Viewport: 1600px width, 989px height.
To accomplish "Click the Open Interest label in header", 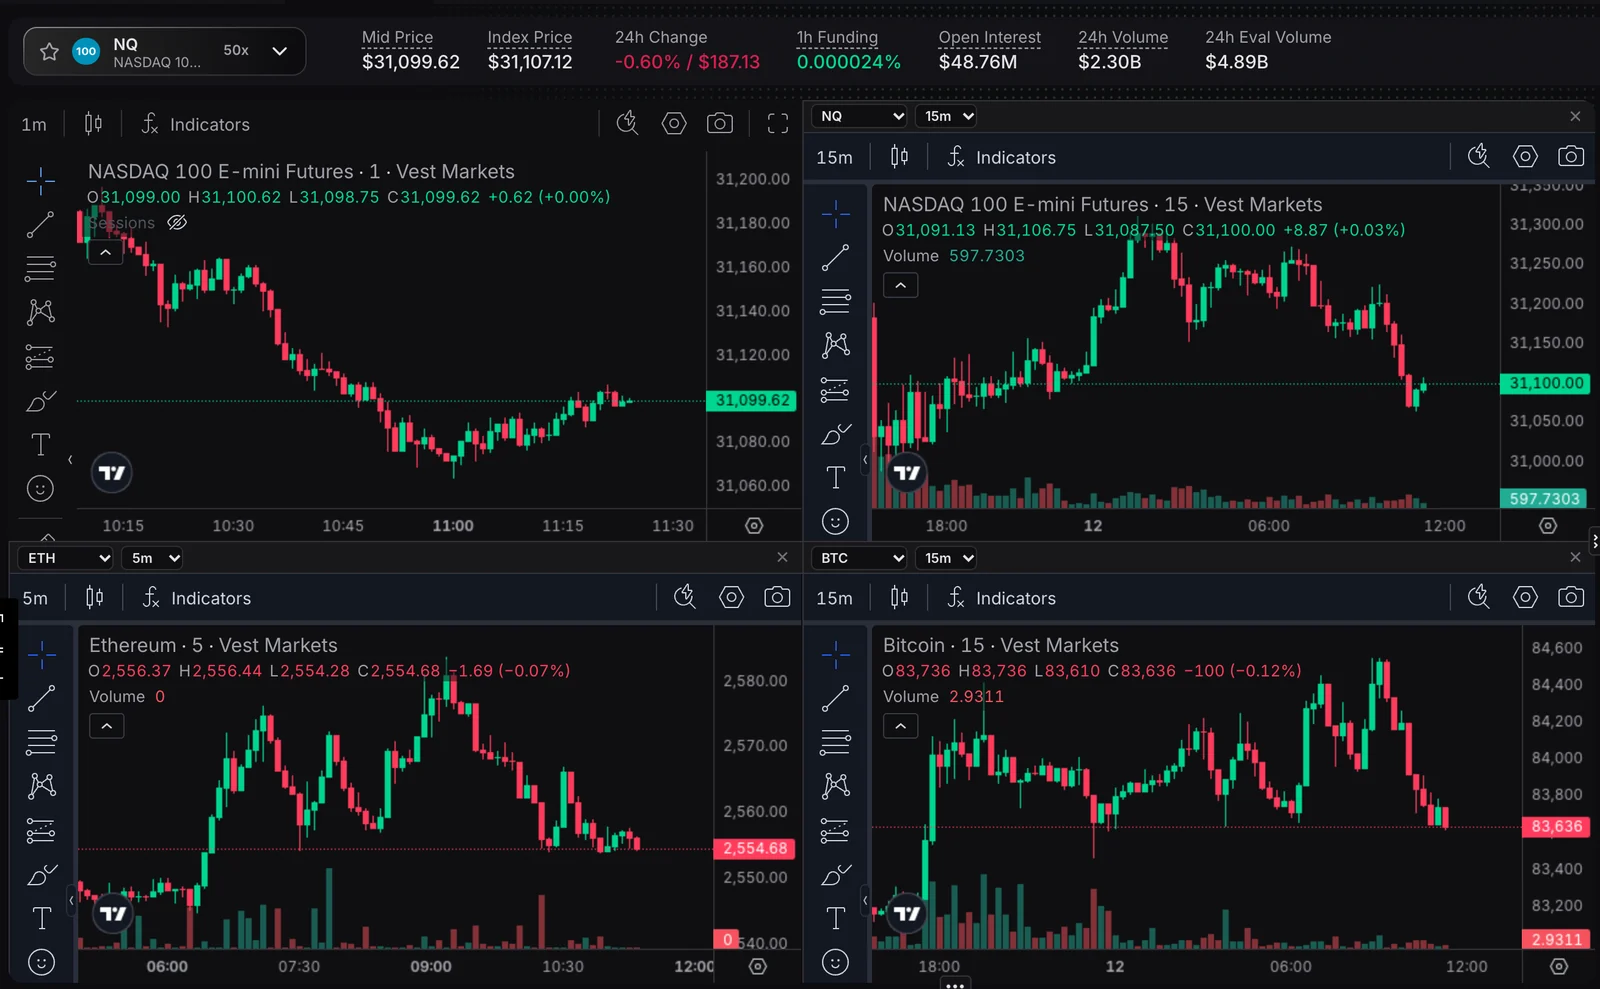I will 989,37.
